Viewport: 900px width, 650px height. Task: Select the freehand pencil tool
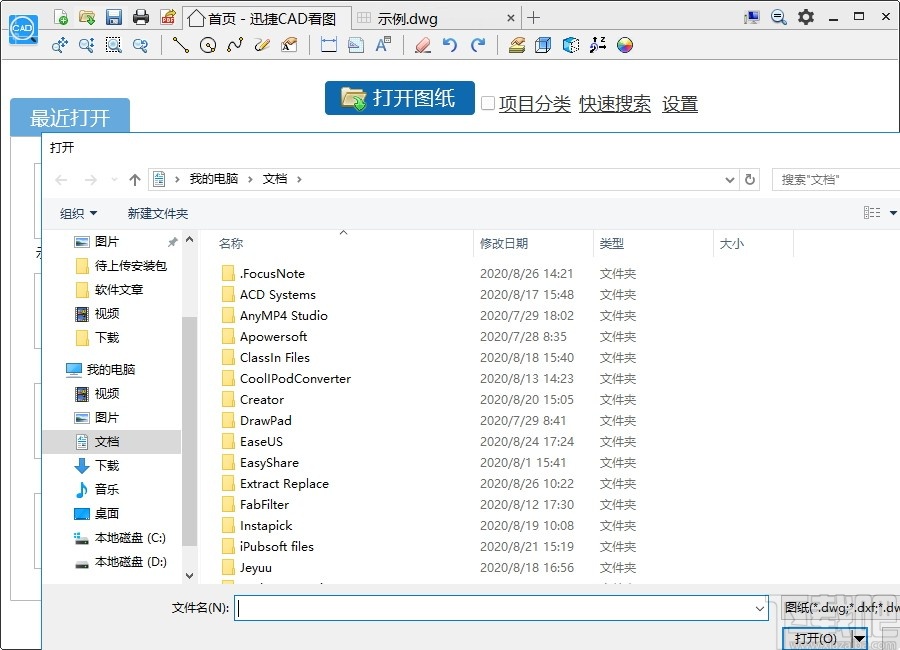click(x=262, y=45)
